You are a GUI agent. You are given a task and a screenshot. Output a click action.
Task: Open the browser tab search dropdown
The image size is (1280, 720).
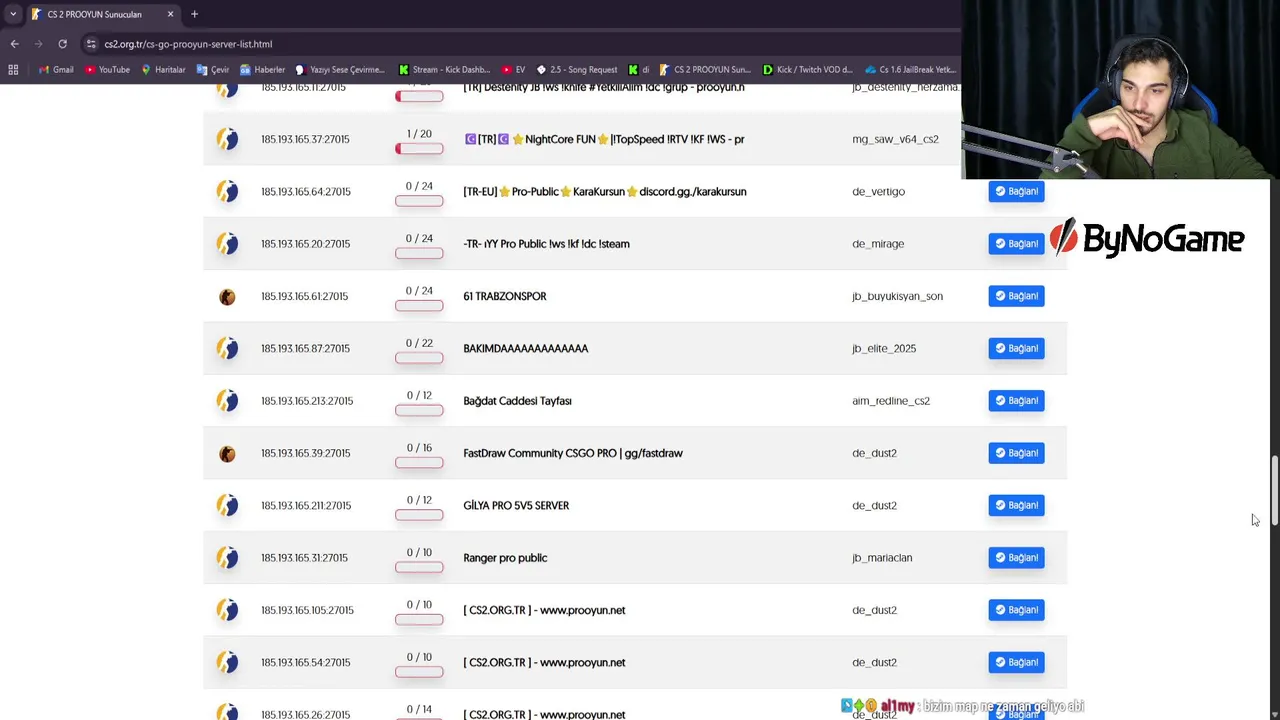13,14
